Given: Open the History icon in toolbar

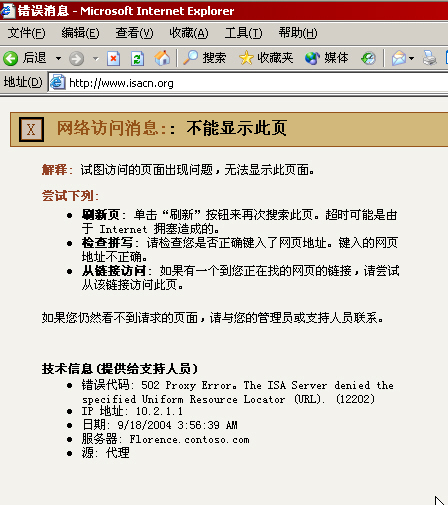Looking at the screenshot, I should click(x=368, y=59).
